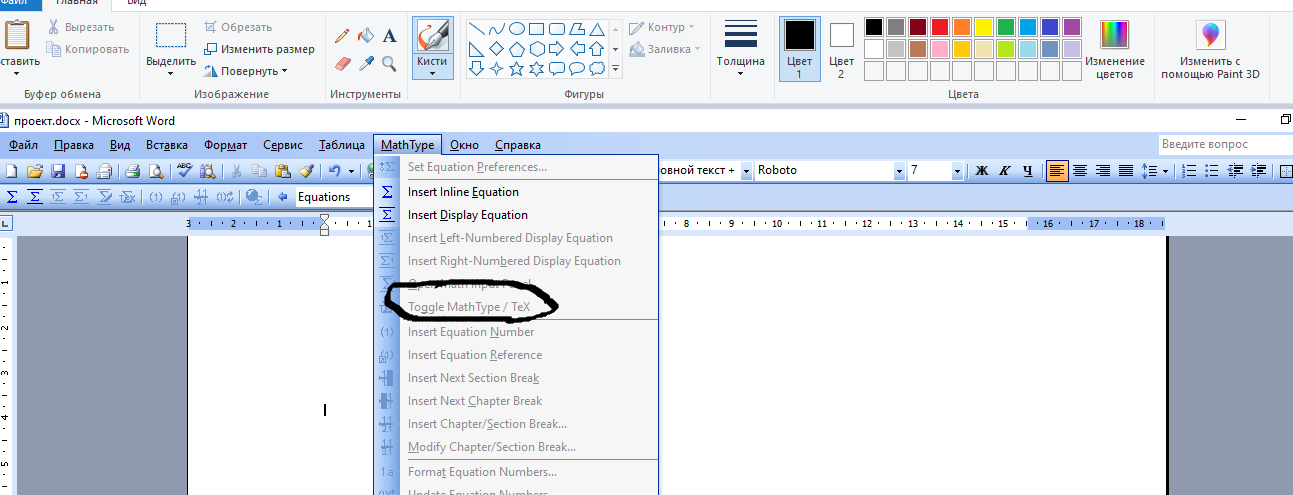The image size is (1293, 495).
Task: Open the Формат menu in Word
Action: coord(225,145)
